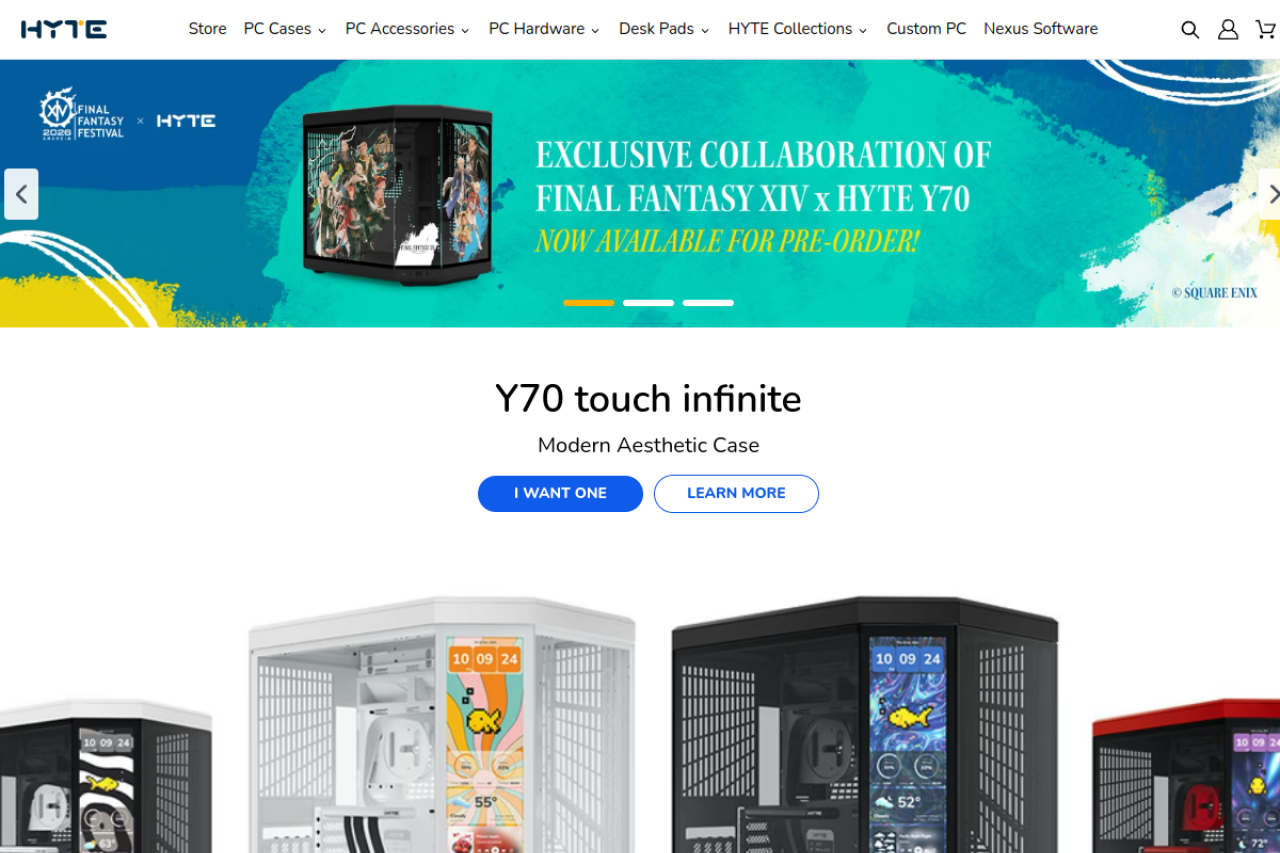Image resolution: width=1280 pixels, height=853 pixels.
Task: Select the black Y70 touch case image
Action: 865,725
